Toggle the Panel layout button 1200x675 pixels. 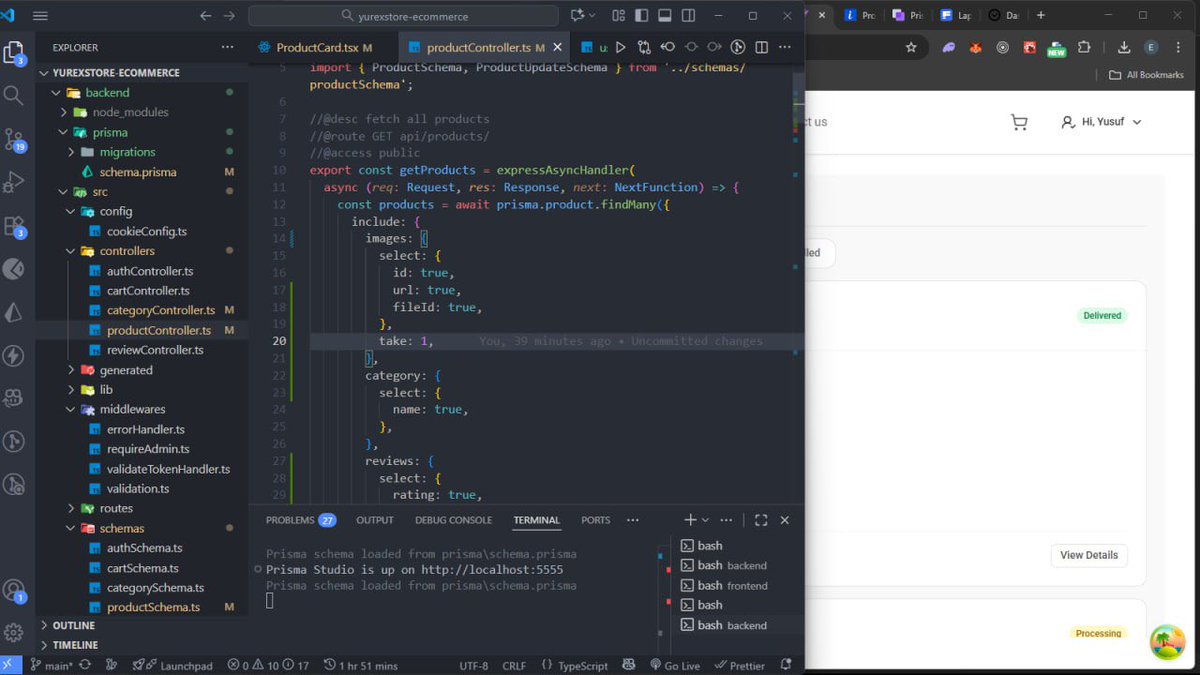point(665,16)
